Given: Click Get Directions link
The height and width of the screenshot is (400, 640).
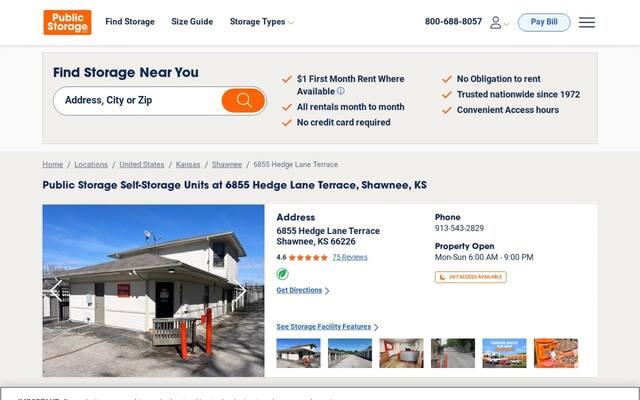Looking at the screenshot, I should 302,290.
